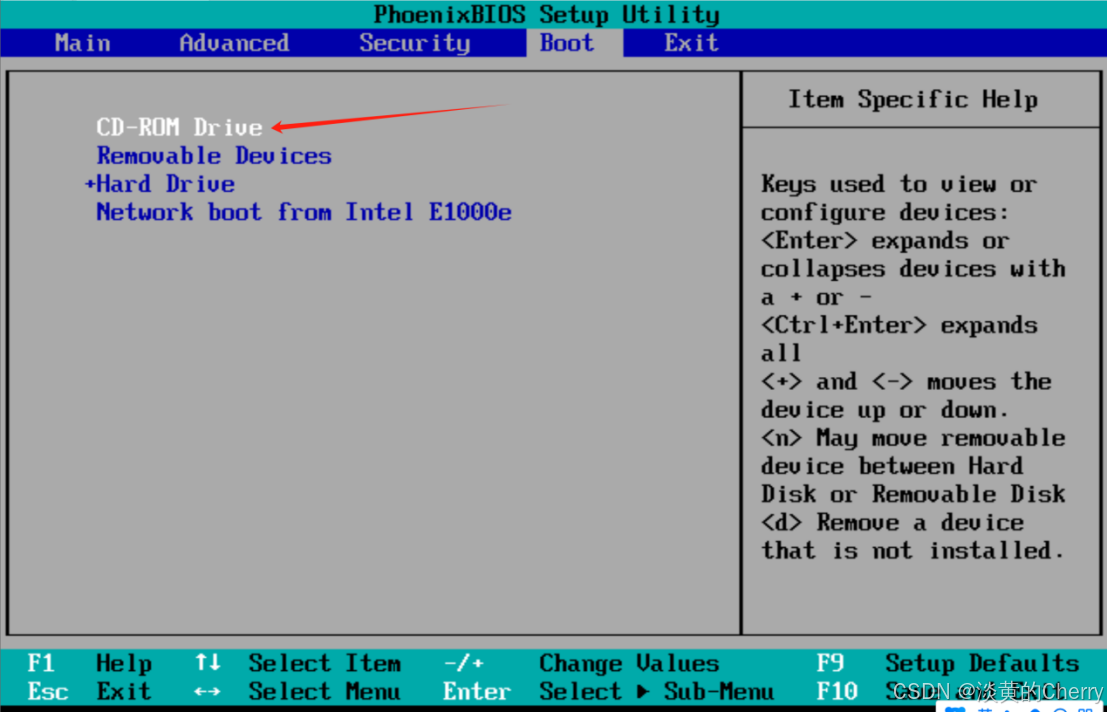This screenshot has height=712, width=1108.
Task: Click the PhoenixBIOS Setup Utility title
Action: [x=546, y=15]
